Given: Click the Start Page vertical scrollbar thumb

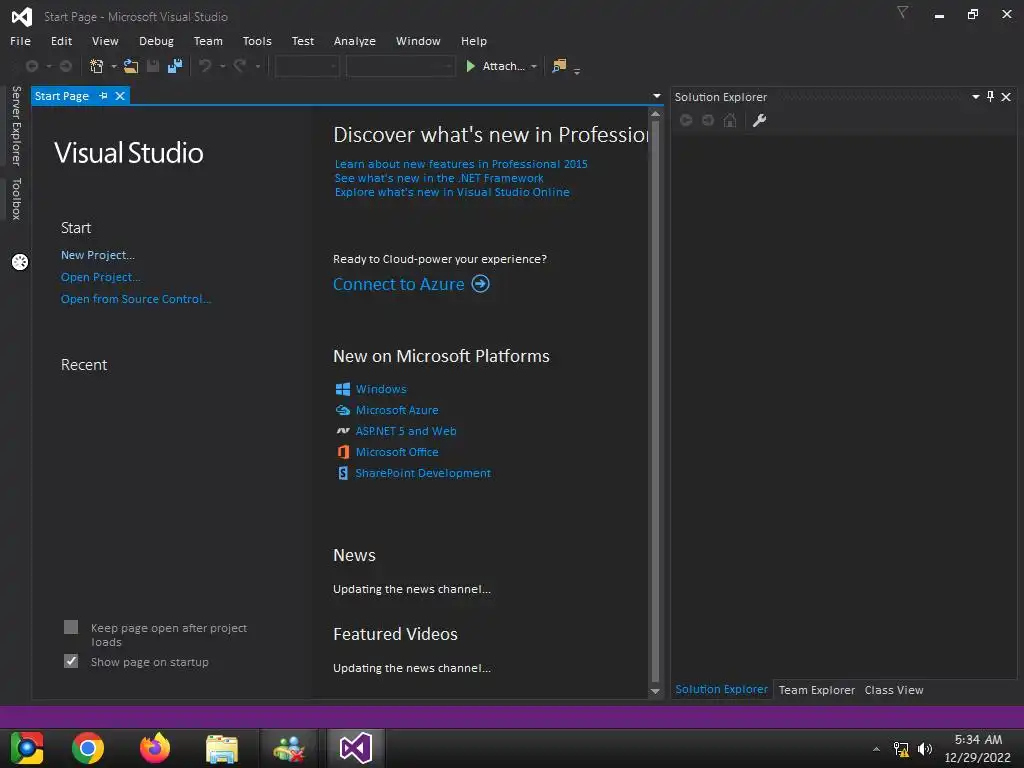Looking at the screenshot, I should coord(656,401).
